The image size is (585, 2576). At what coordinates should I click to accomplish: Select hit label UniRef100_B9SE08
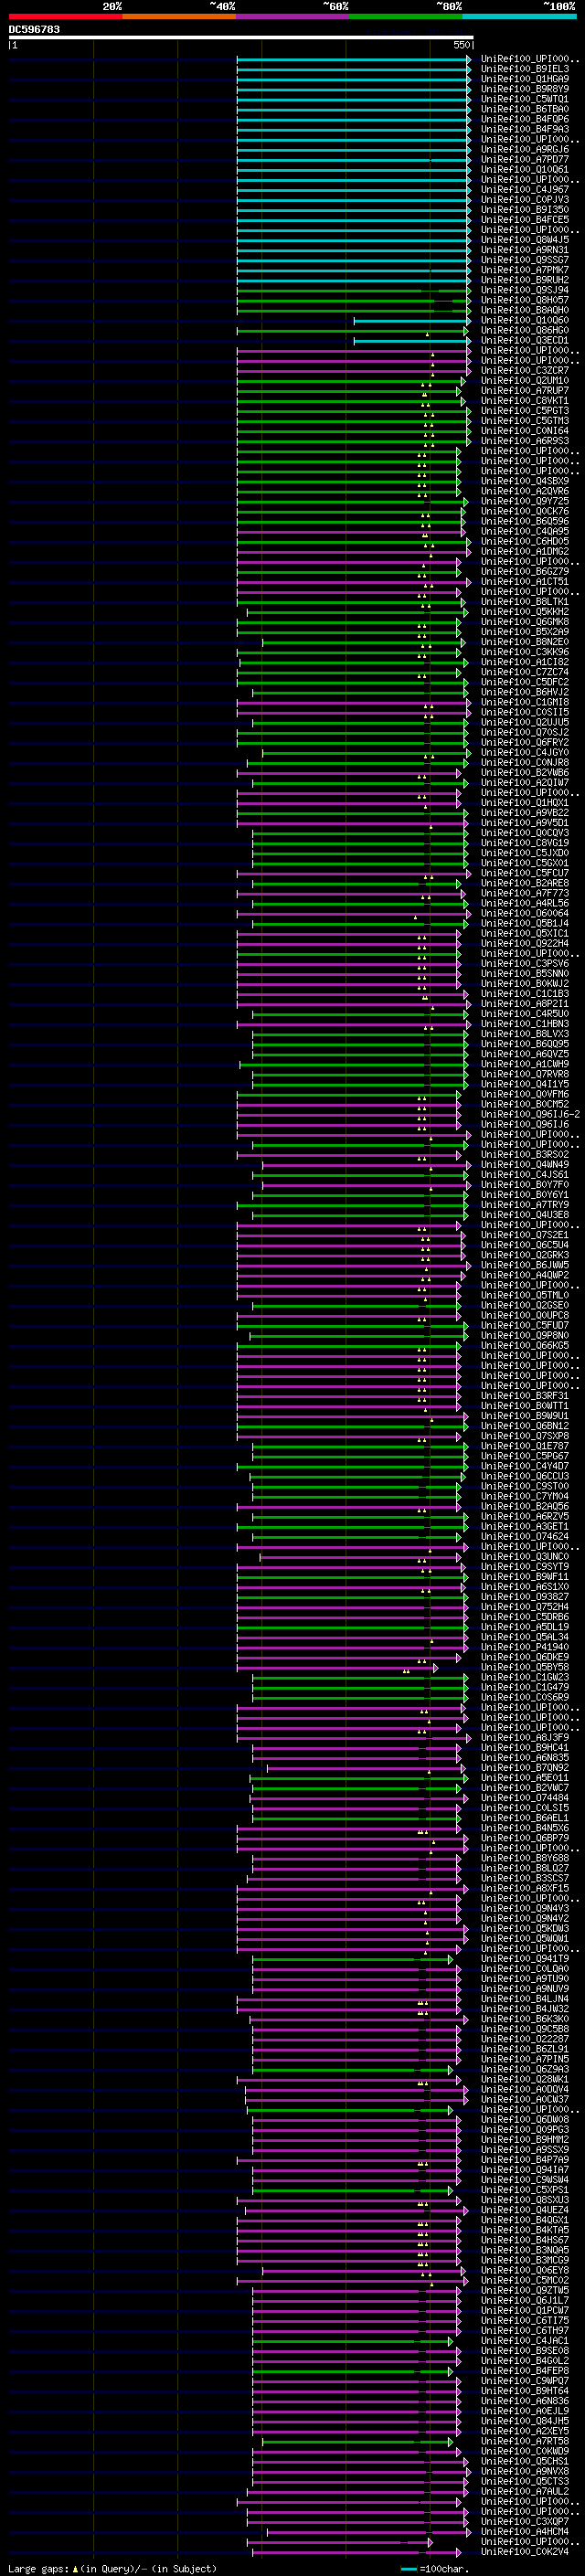(525, 2351)
